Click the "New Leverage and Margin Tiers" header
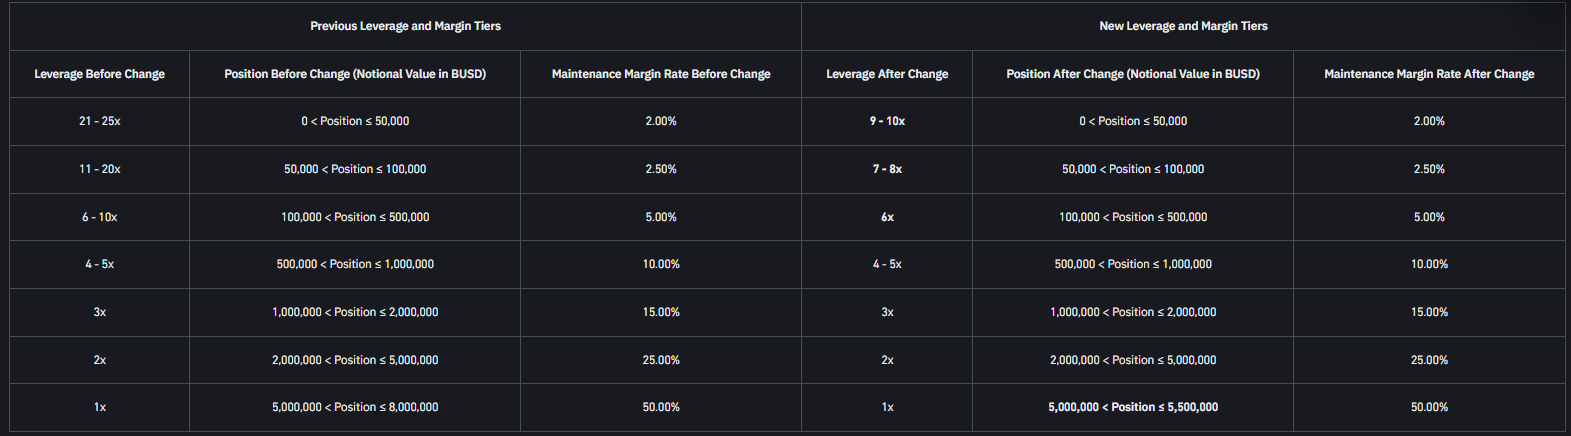The height and width of the screenshot is (436, 1571). pyautogui.click(x=1183, y=26)
